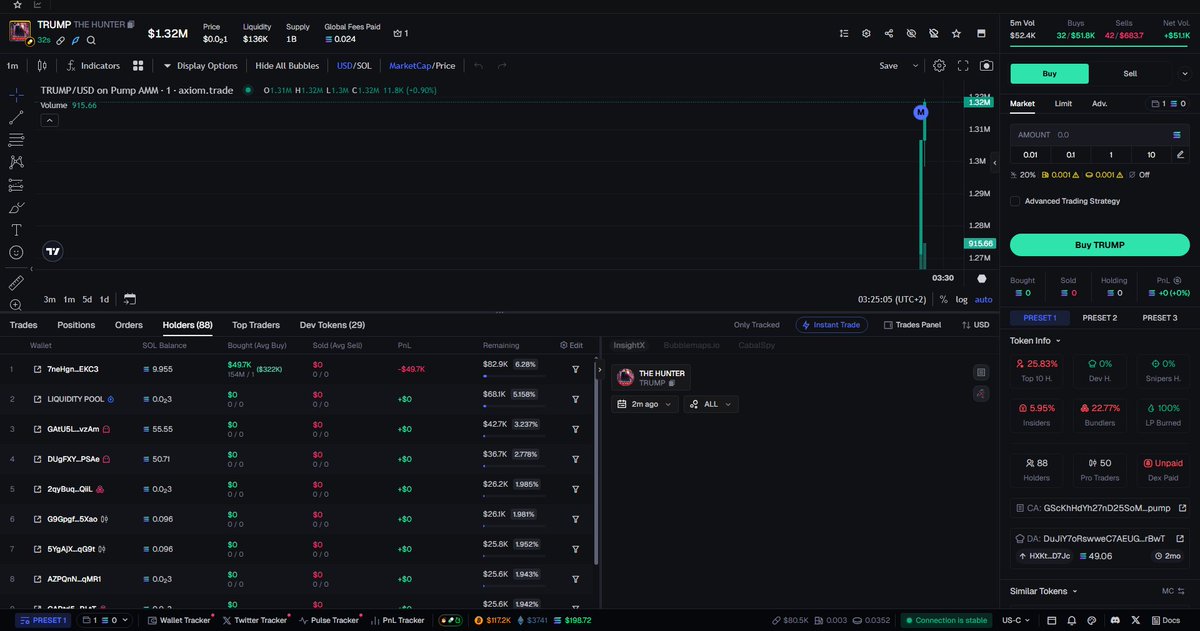
Task: Open Twitter Tracker in bottom bar
Action: click(254, 620)
